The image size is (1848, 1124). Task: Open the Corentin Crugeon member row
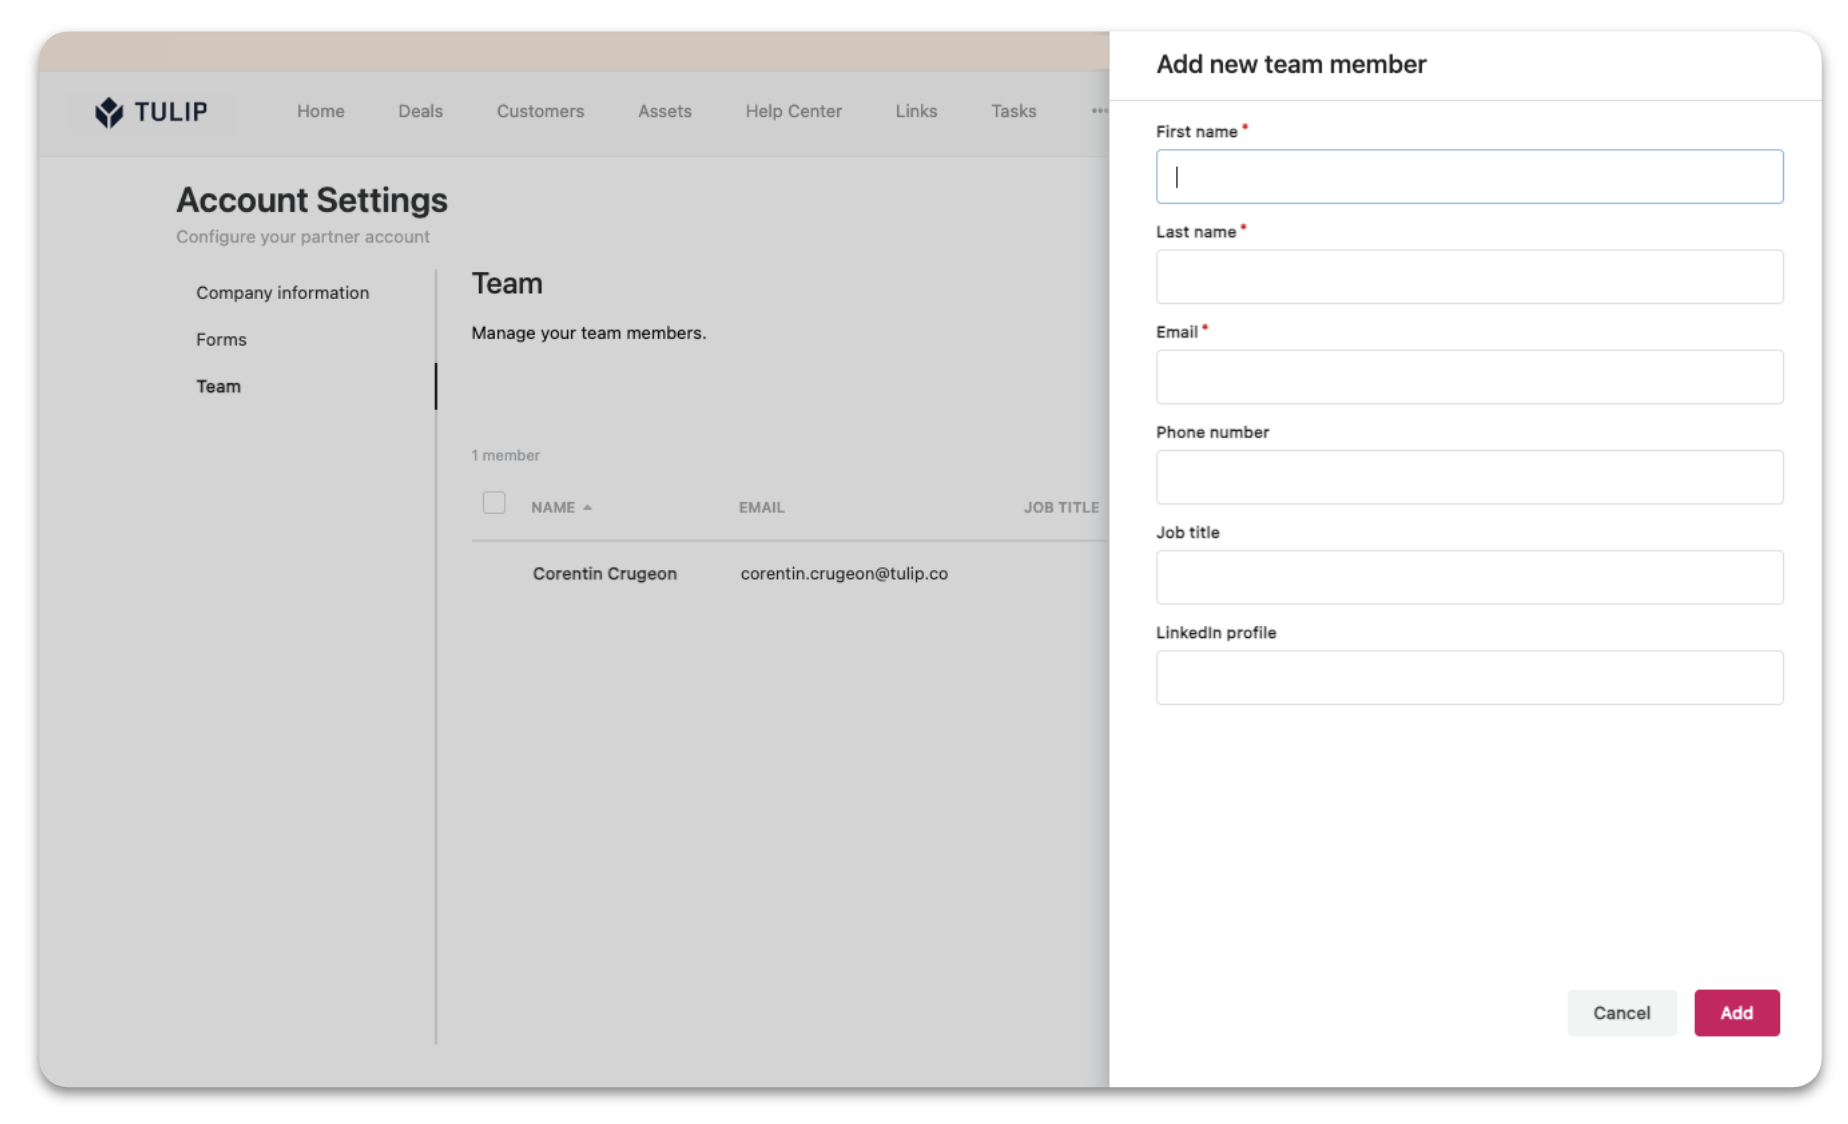(604, 574)
